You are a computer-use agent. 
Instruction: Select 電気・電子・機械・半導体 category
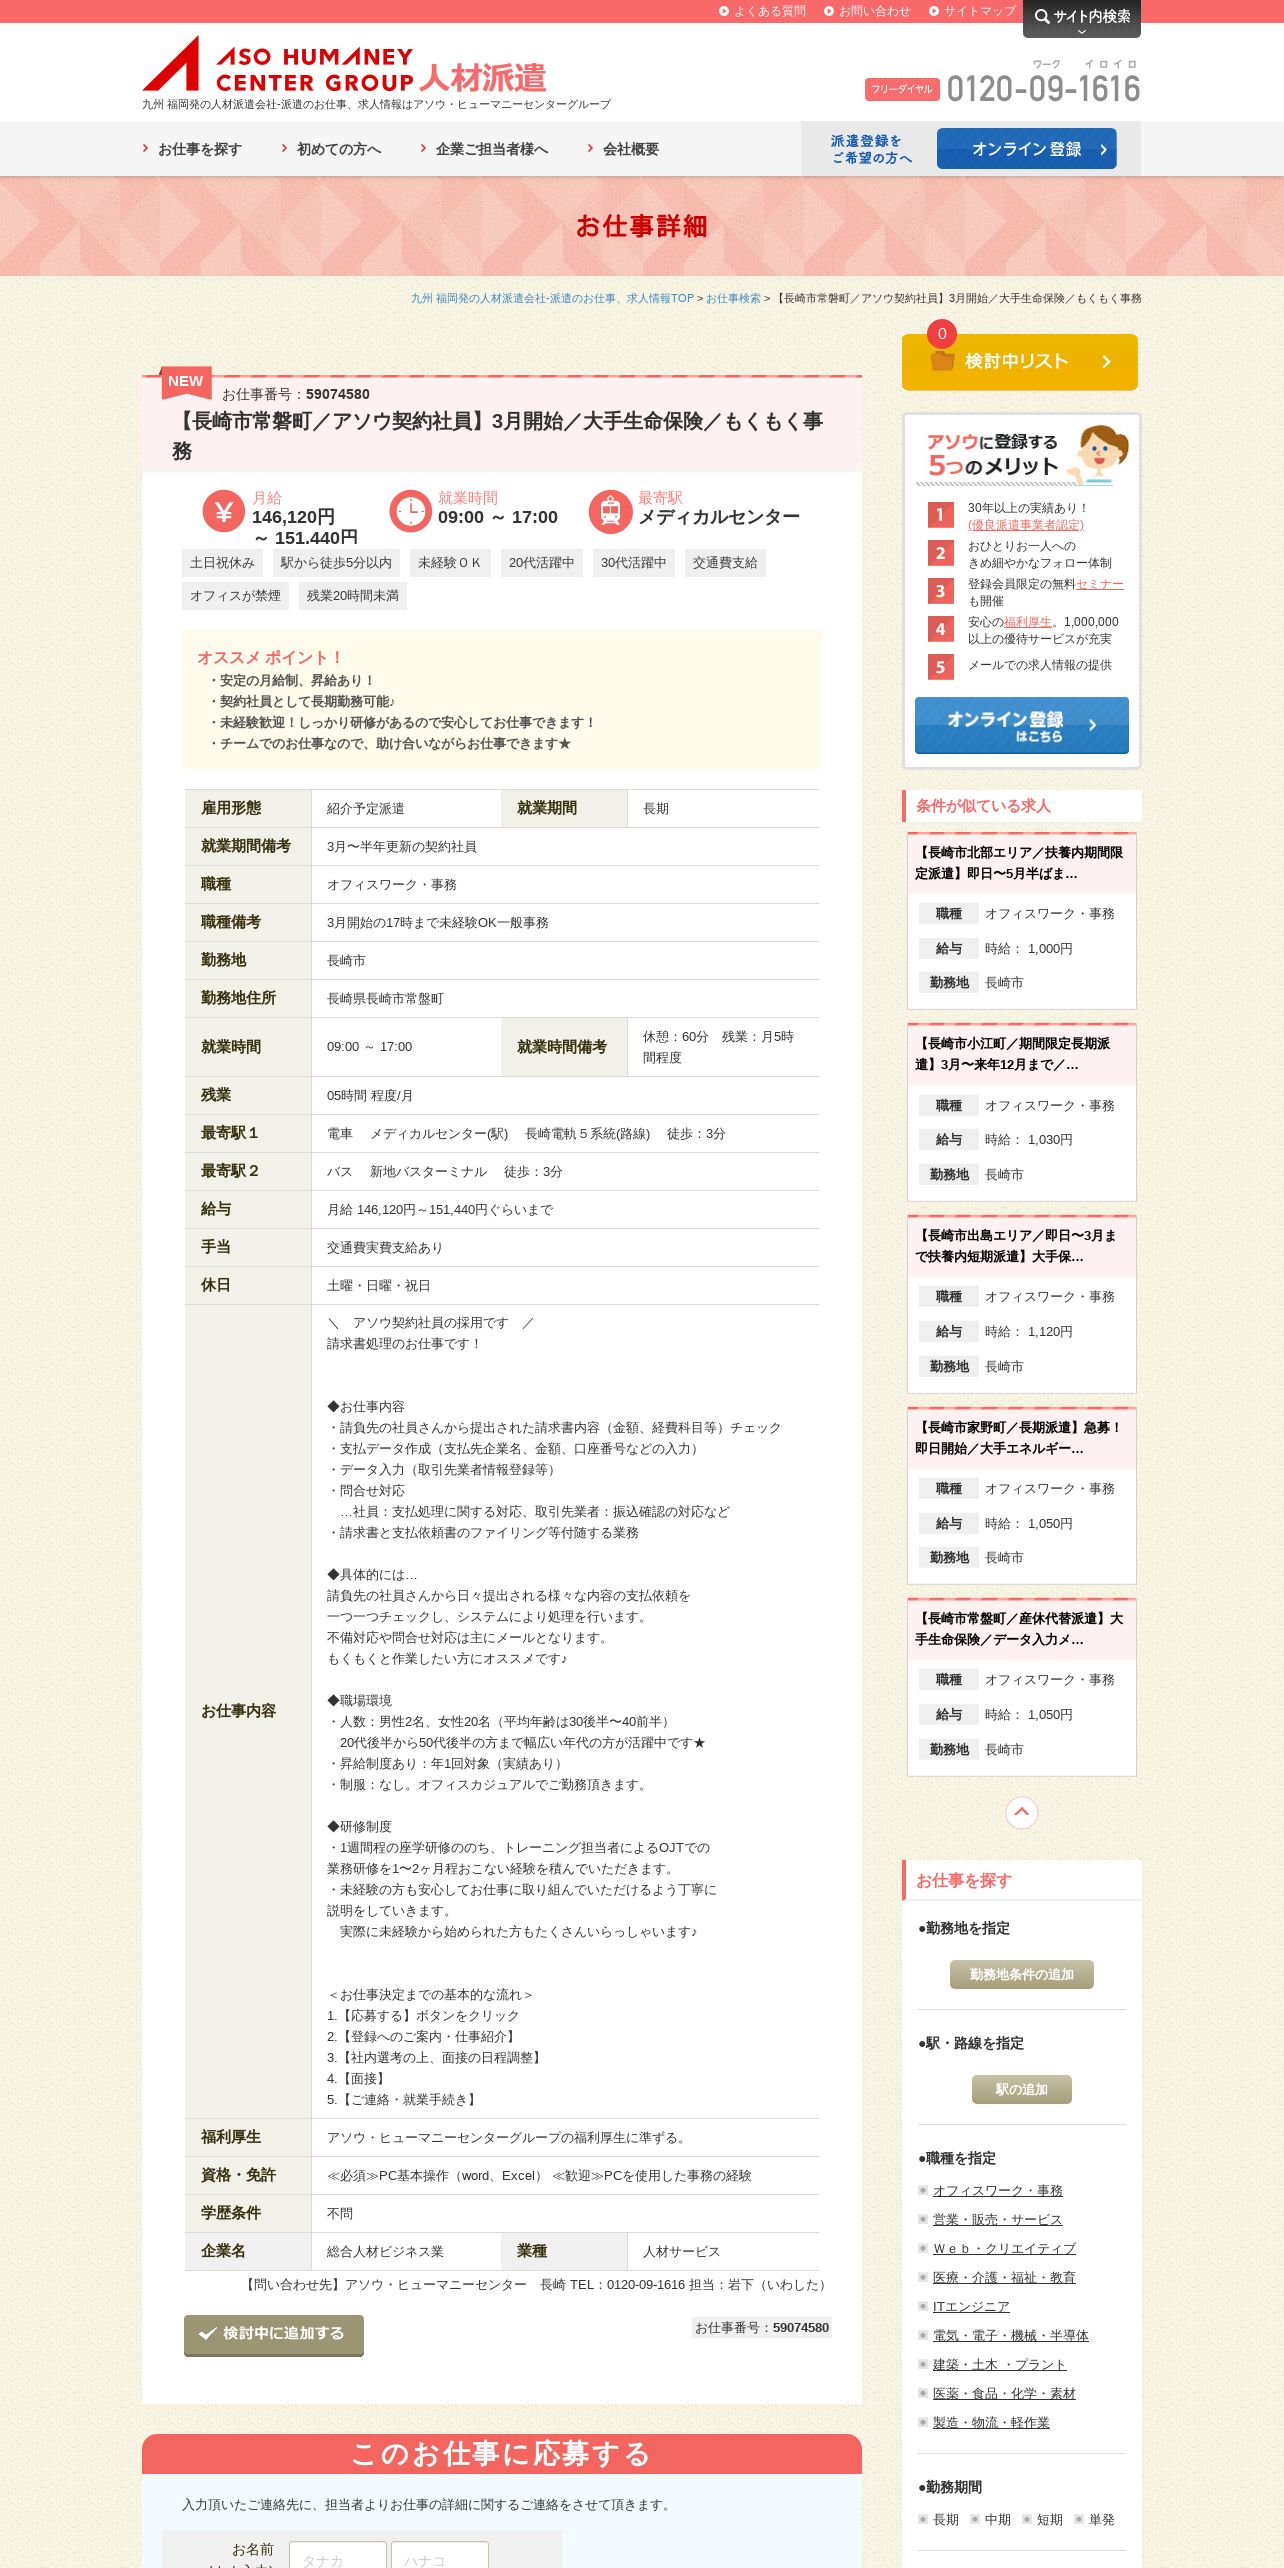coord(1010,2335)
